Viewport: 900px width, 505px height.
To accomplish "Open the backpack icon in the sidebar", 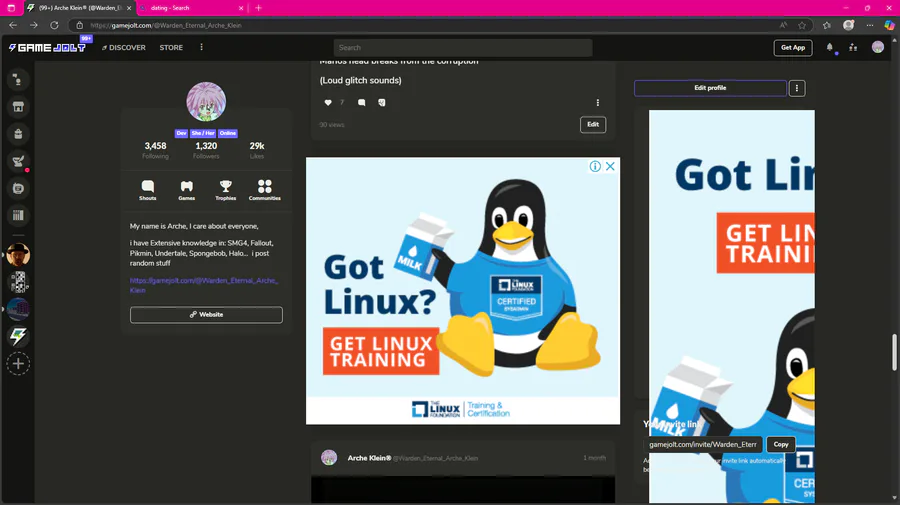I will coord(18,134).
